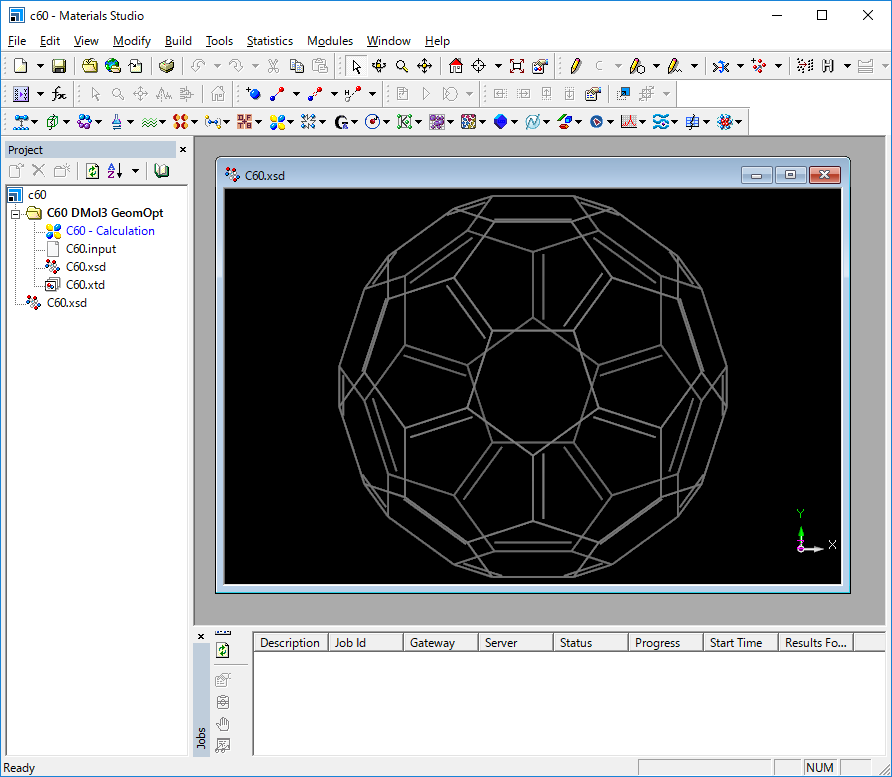Close the Project explorer panel
Screen dimensions: 892x777
click(182, 150)
